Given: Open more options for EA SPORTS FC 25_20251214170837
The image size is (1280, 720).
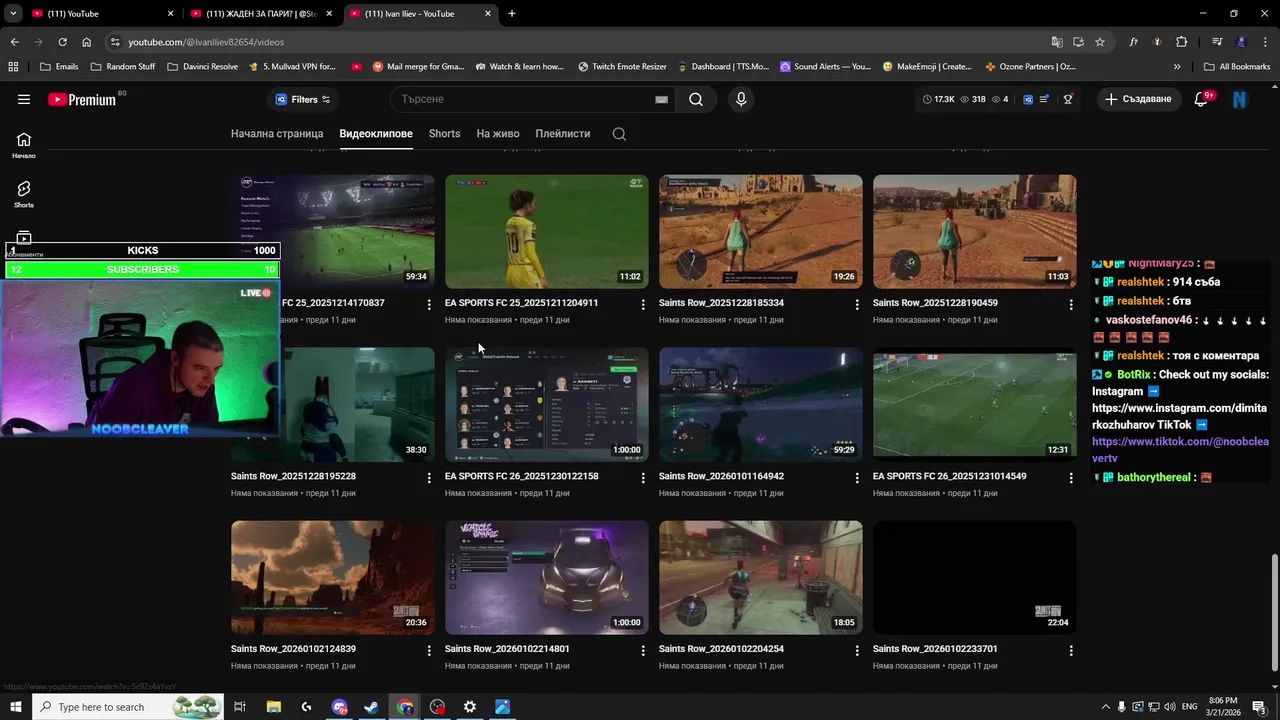Looking at the screenshot, I should (x=429, y=304).
